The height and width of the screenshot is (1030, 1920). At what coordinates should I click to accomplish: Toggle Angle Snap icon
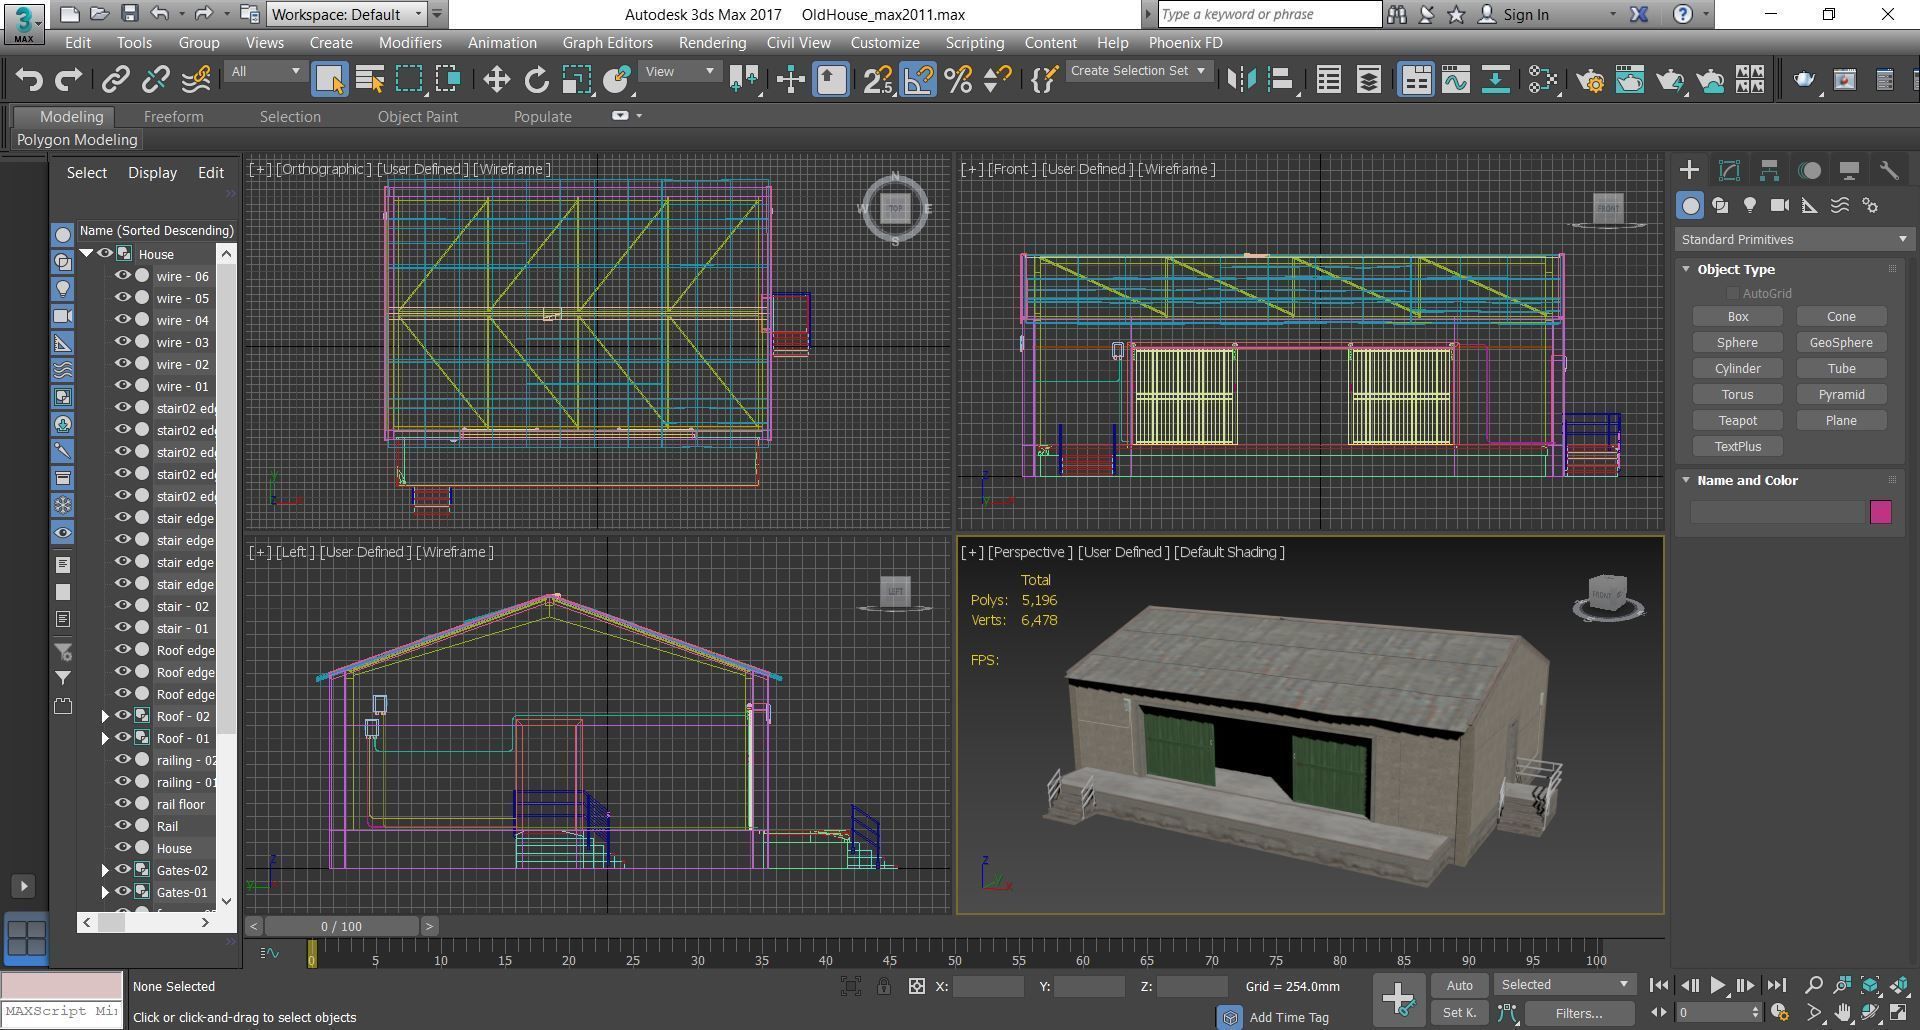pyautogui.click(x=918, y=79)
